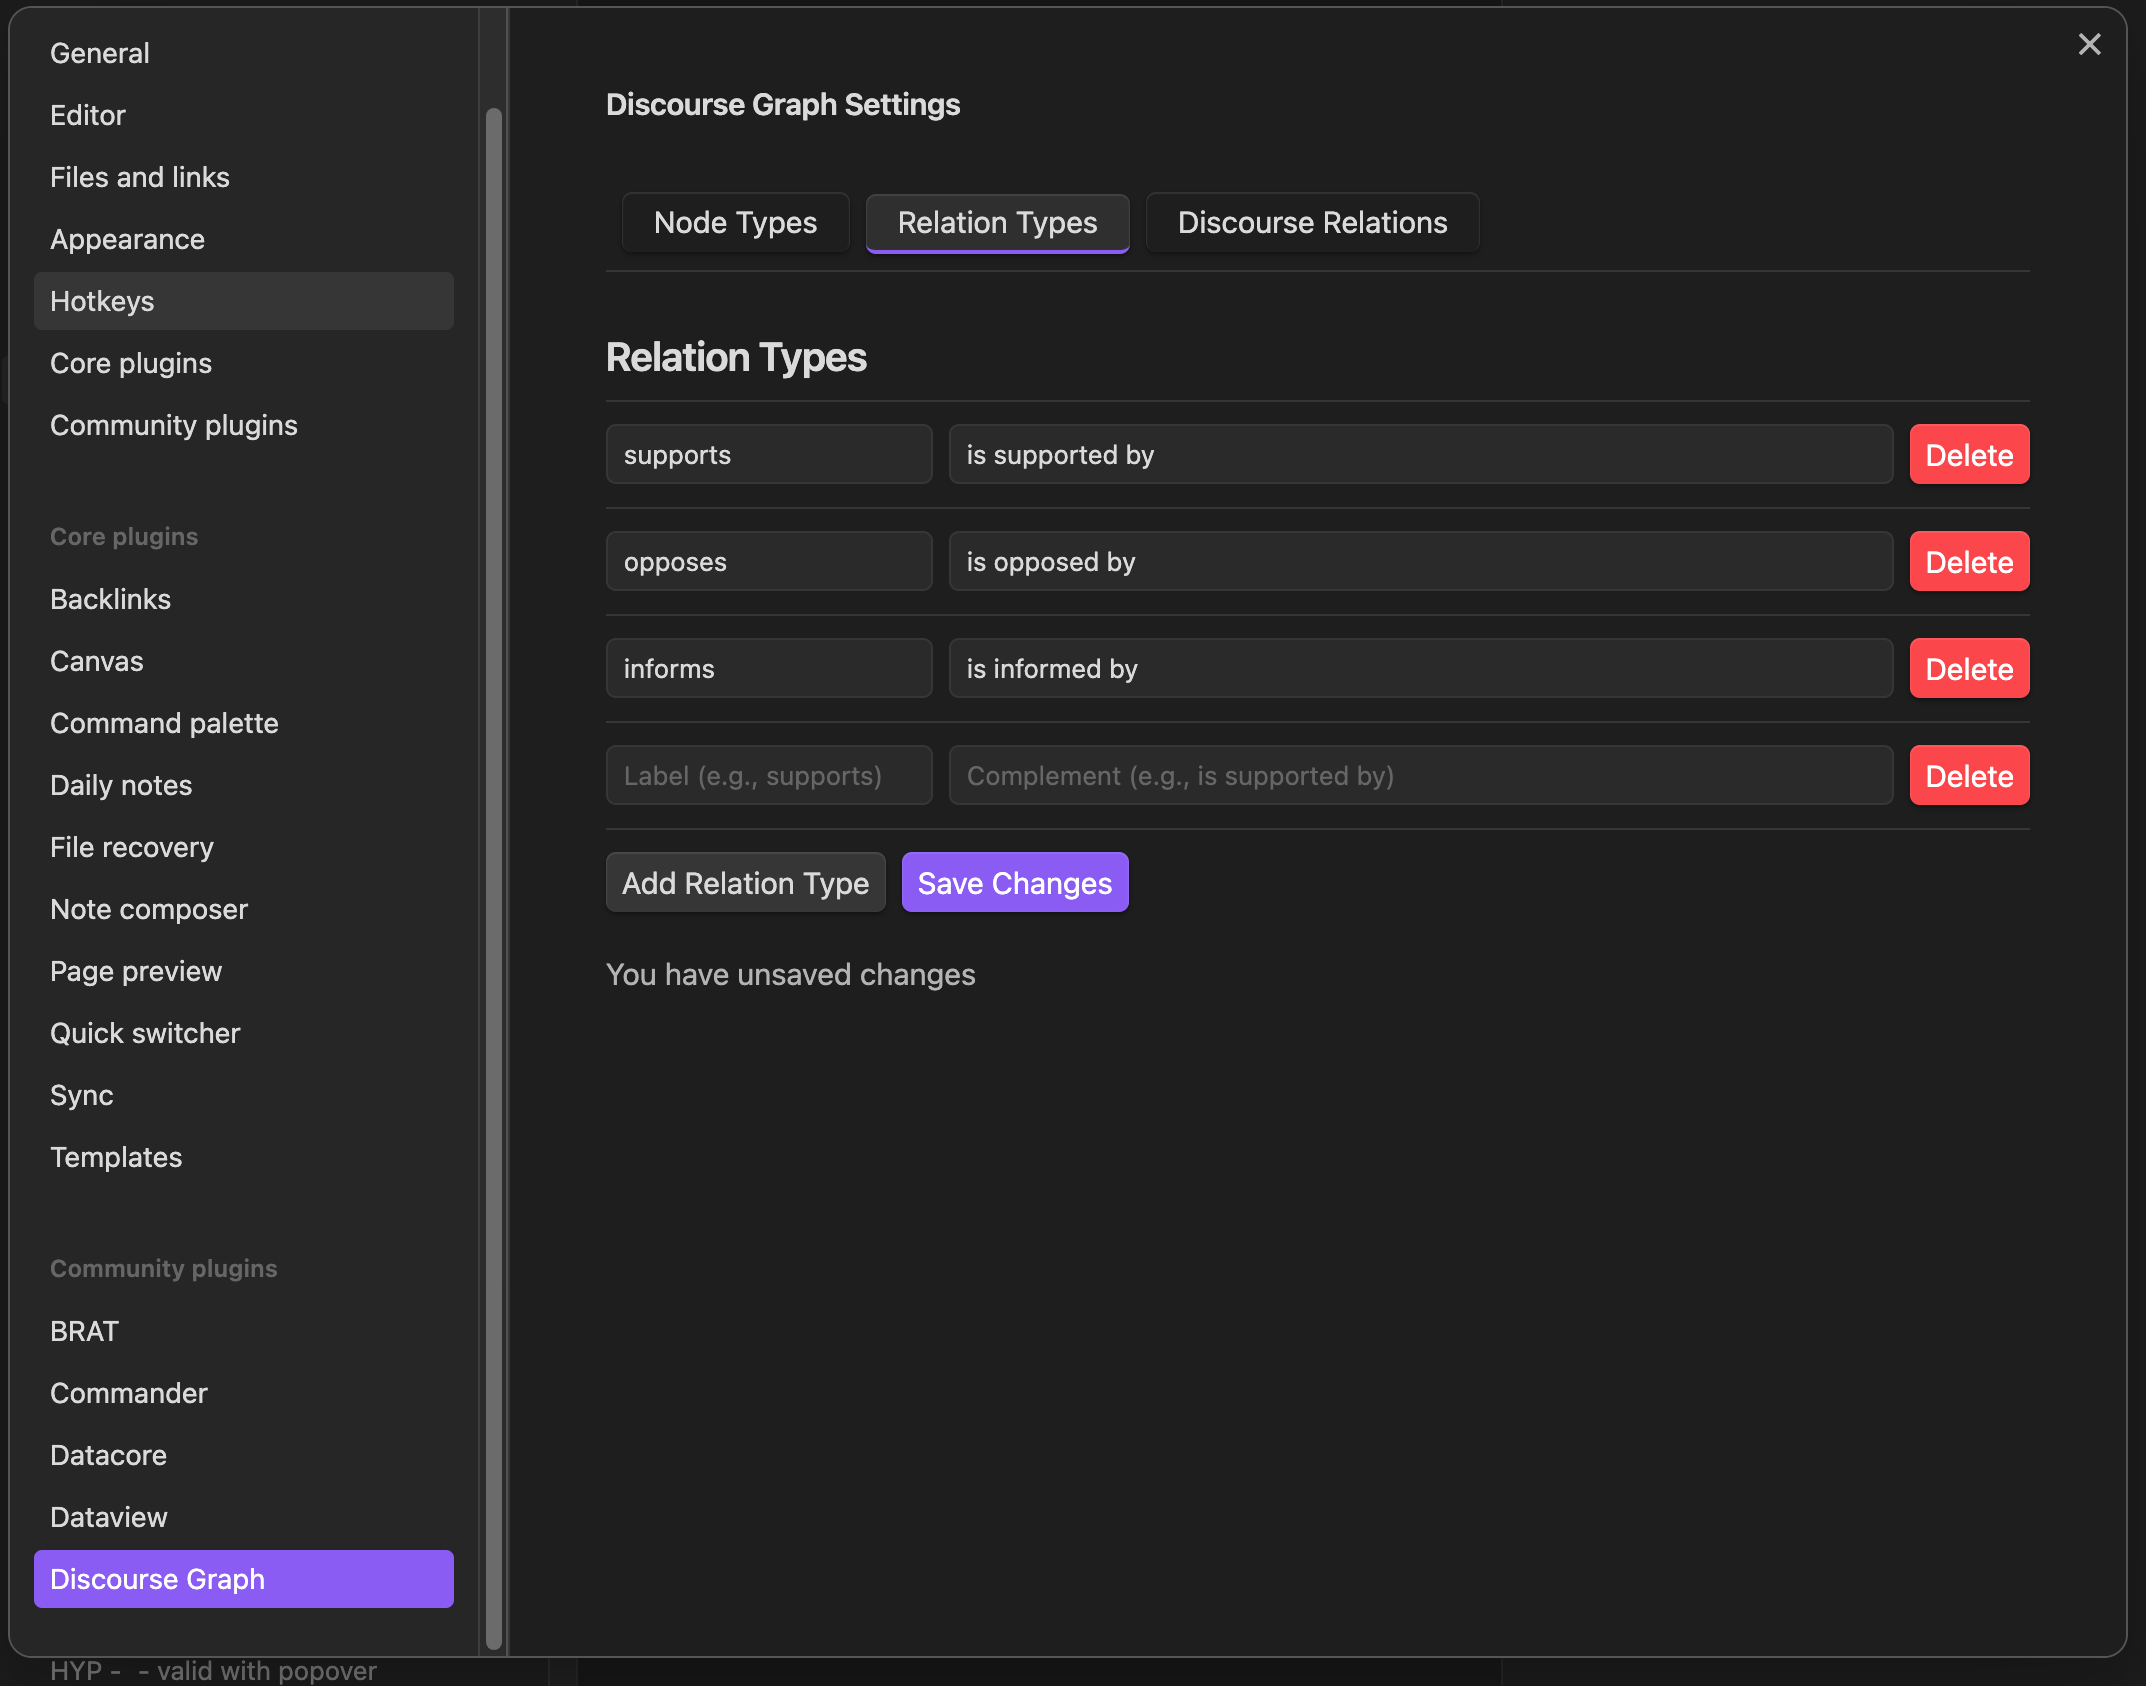The image size is (2146, 1686).
Task: Open Appearance settings
Action: pos(127,239)
